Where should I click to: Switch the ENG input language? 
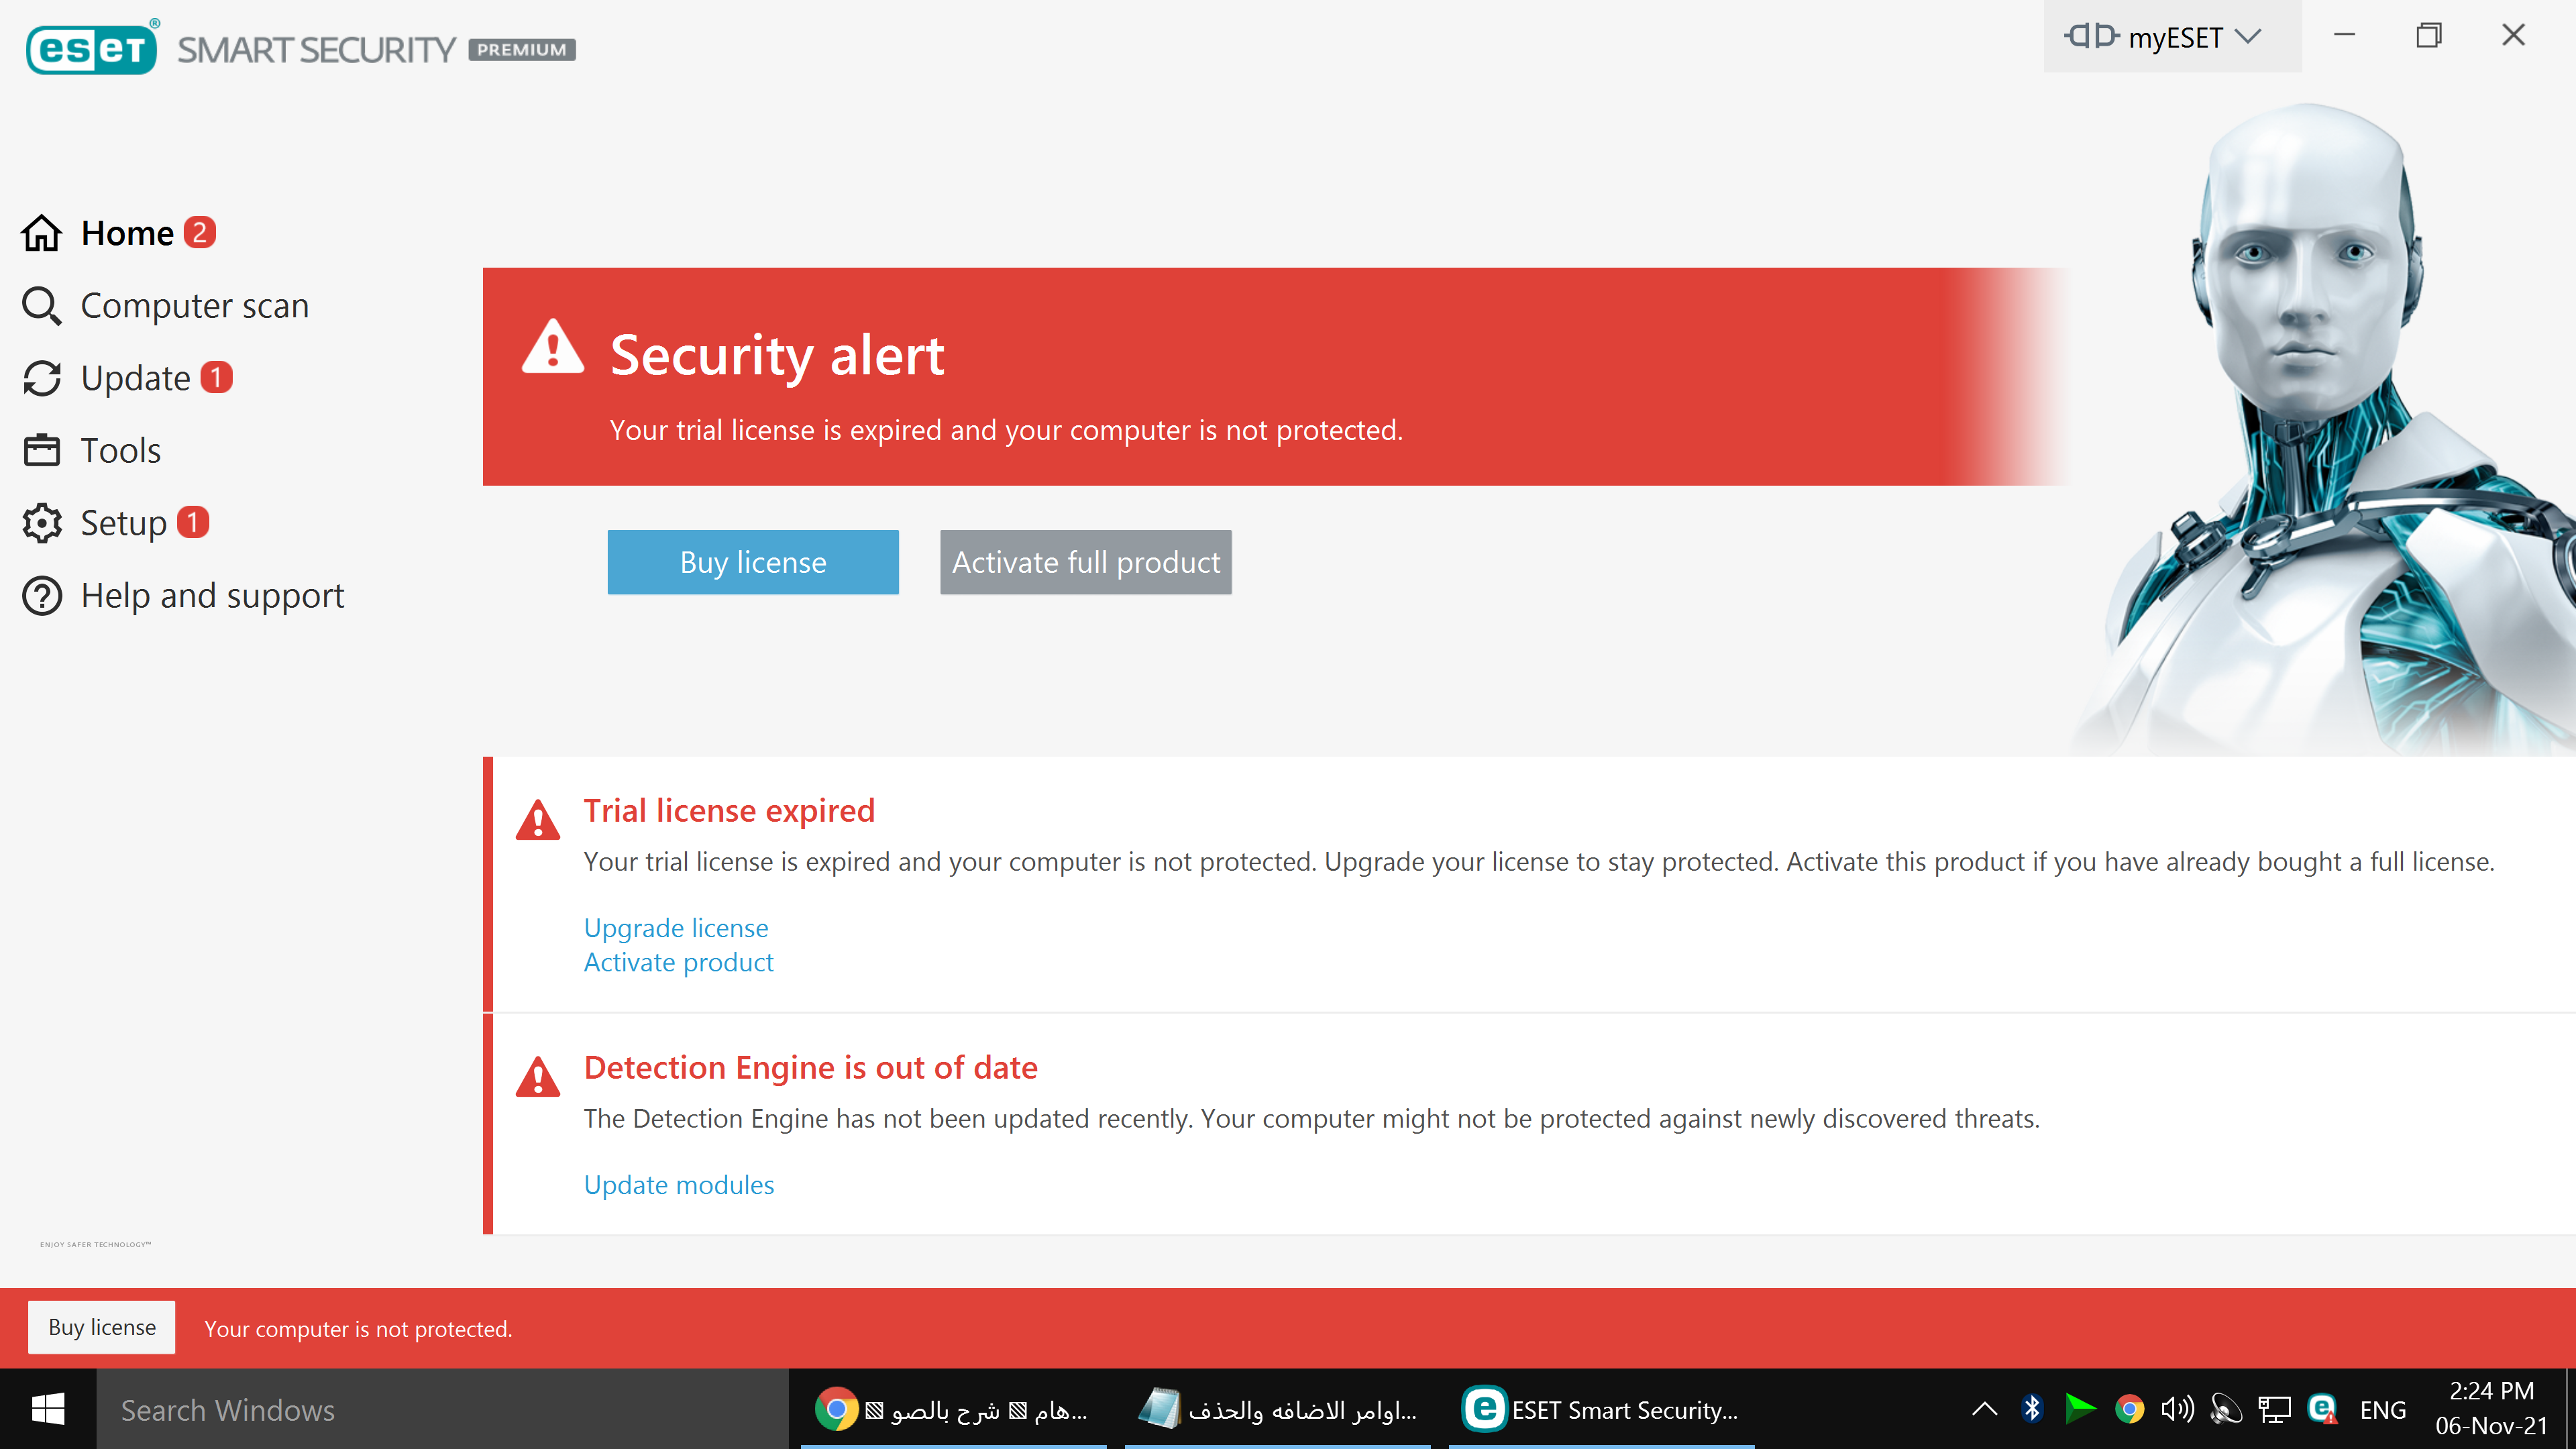(x=2382, y=1409)
